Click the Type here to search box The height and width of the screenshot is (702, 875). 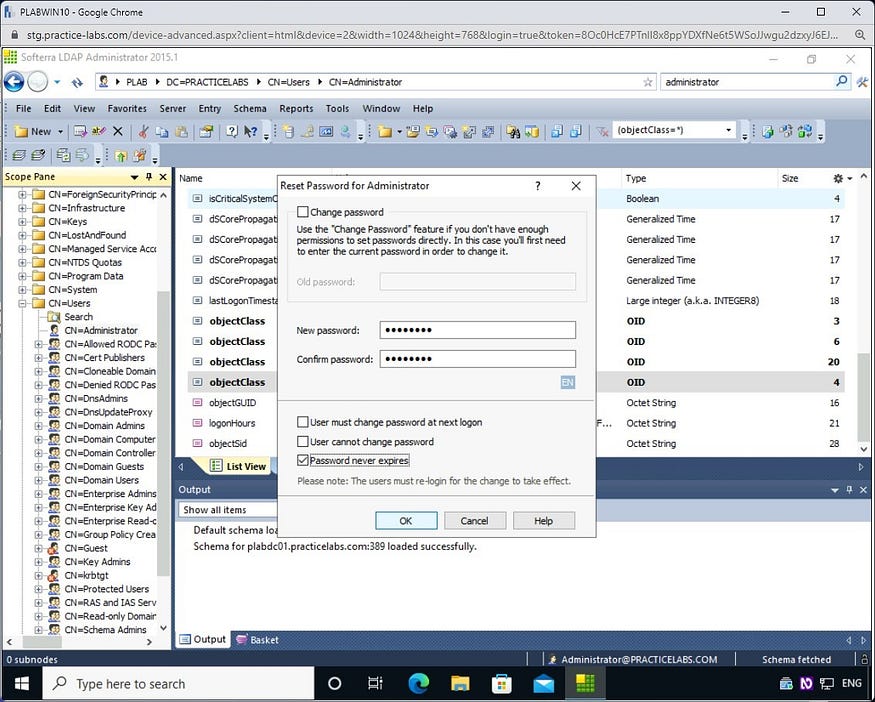pos(179,683)
